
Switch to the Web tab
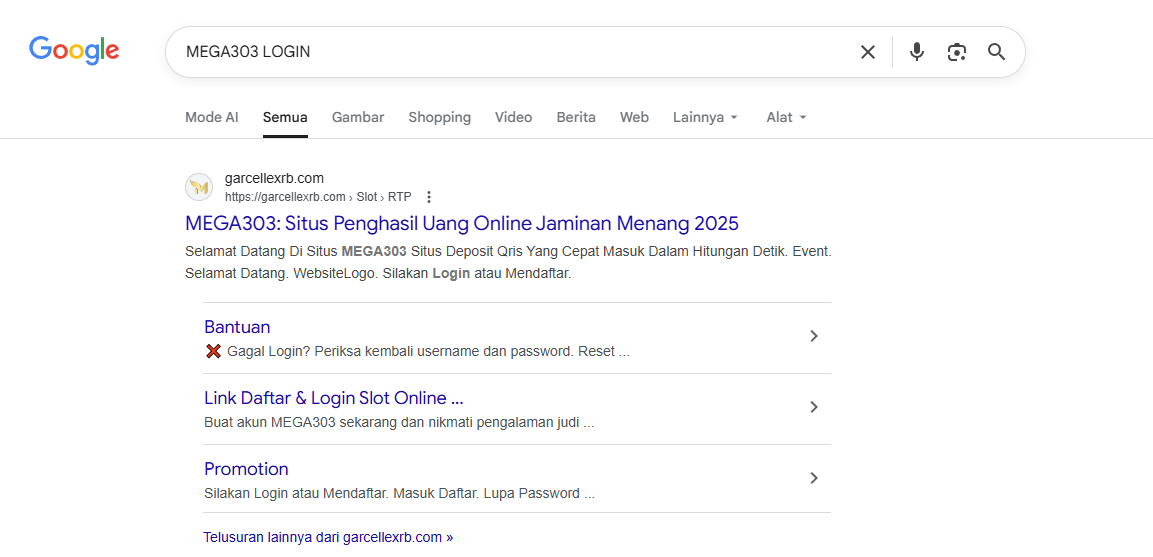pos(634,117)
